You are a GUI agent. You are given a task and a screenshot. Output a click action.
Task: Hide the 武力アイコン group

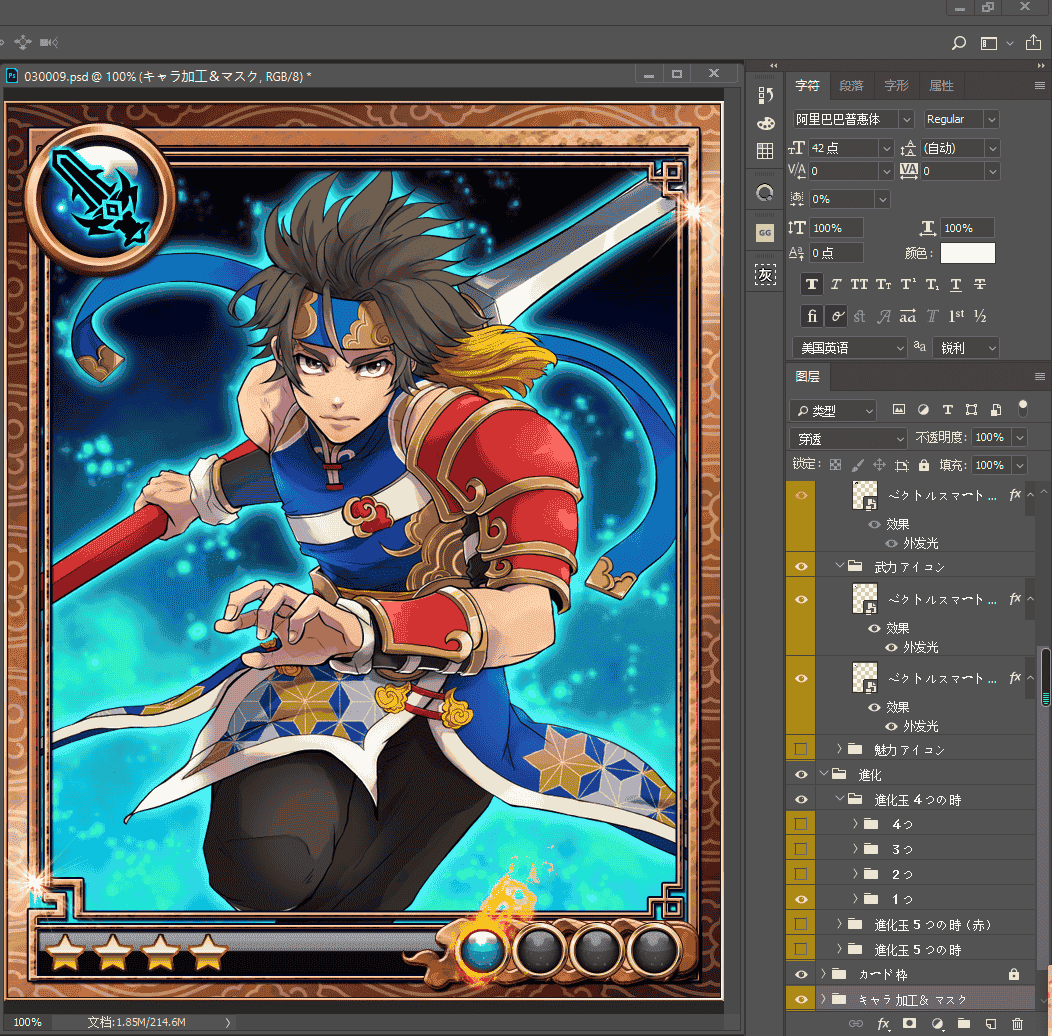coord(801,567)
